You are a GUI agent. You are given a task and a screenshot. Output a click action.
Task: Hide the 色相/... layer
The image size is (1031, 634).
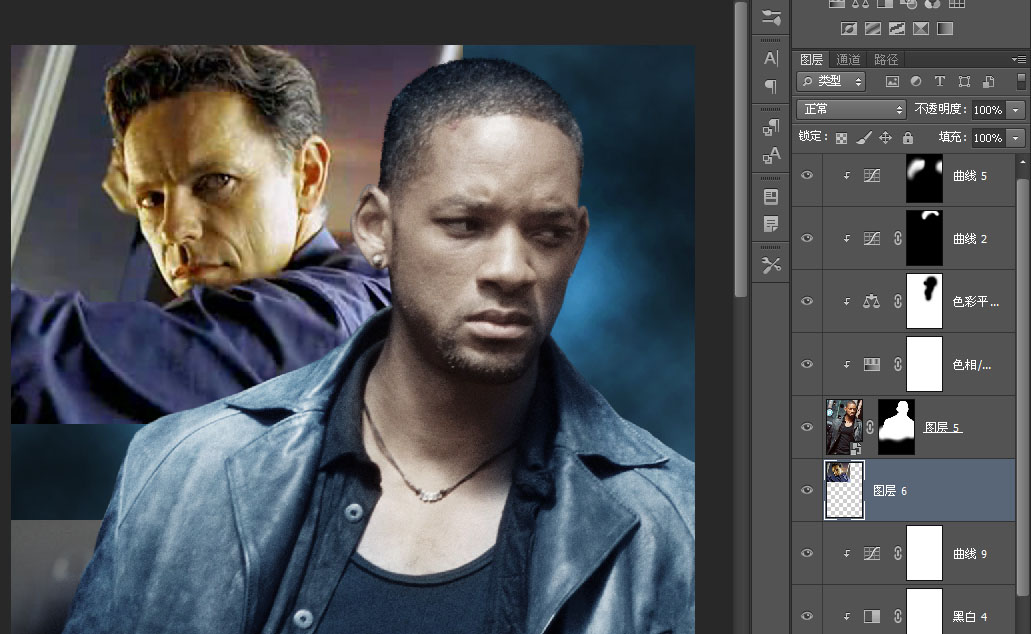[807, 364]
